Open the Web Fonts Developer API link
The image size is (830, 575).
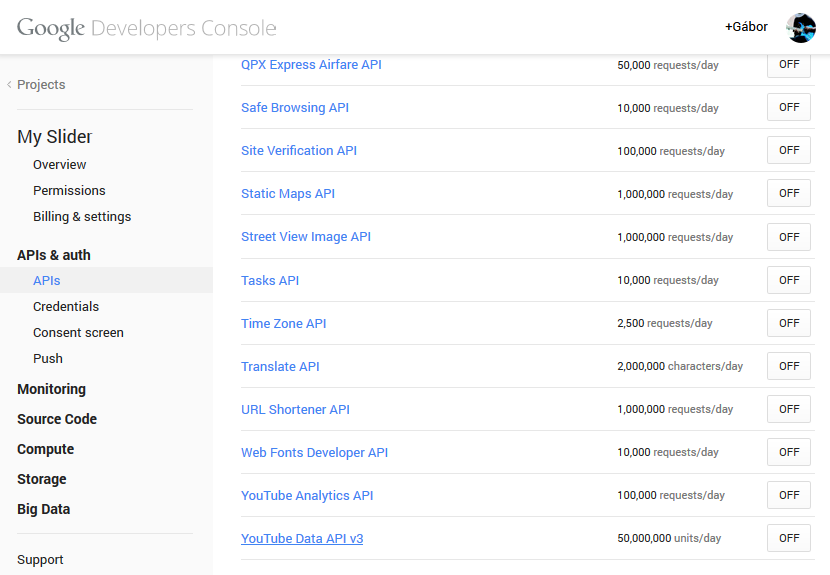pos(314,453)
